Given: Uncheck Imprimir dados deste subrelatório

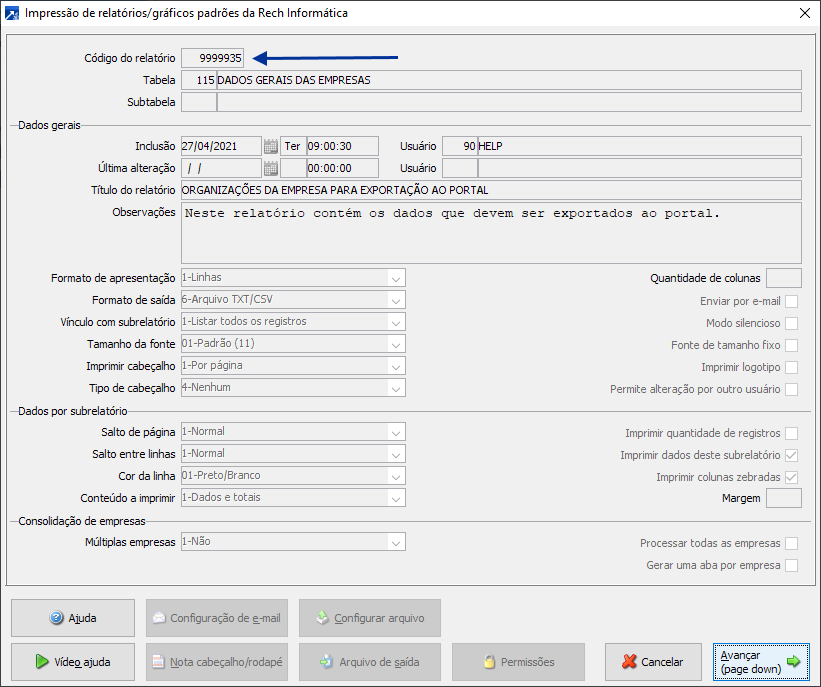Looking at the screenshot, I should tap(791, 455).
